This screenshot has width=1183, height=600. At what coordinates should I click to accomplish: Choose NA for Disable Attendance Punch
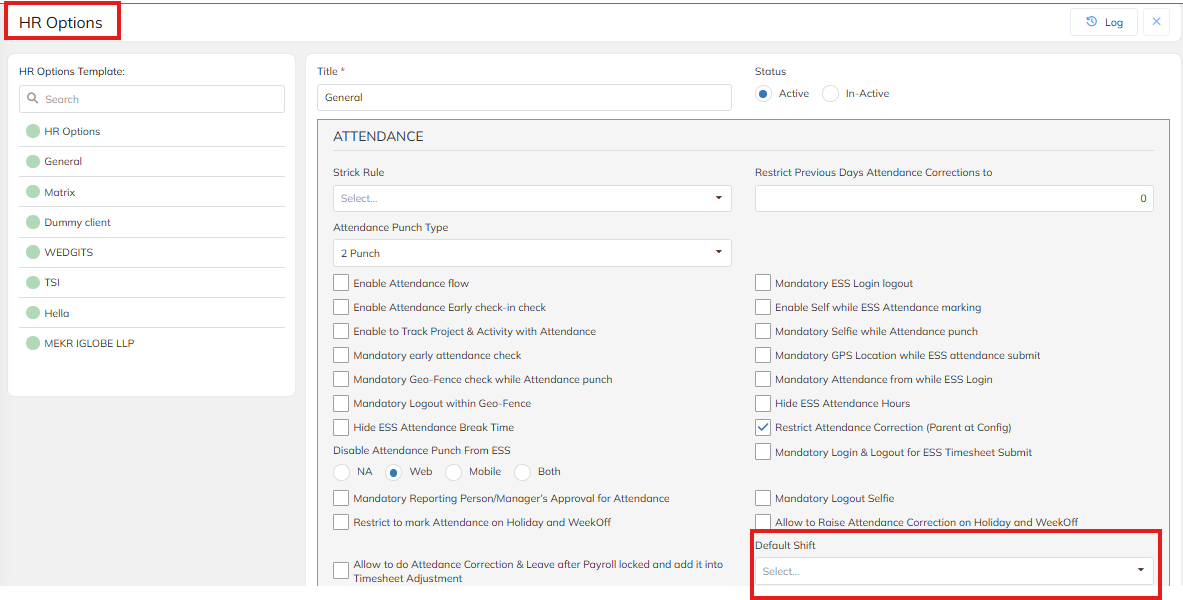(x=342, y=472)
